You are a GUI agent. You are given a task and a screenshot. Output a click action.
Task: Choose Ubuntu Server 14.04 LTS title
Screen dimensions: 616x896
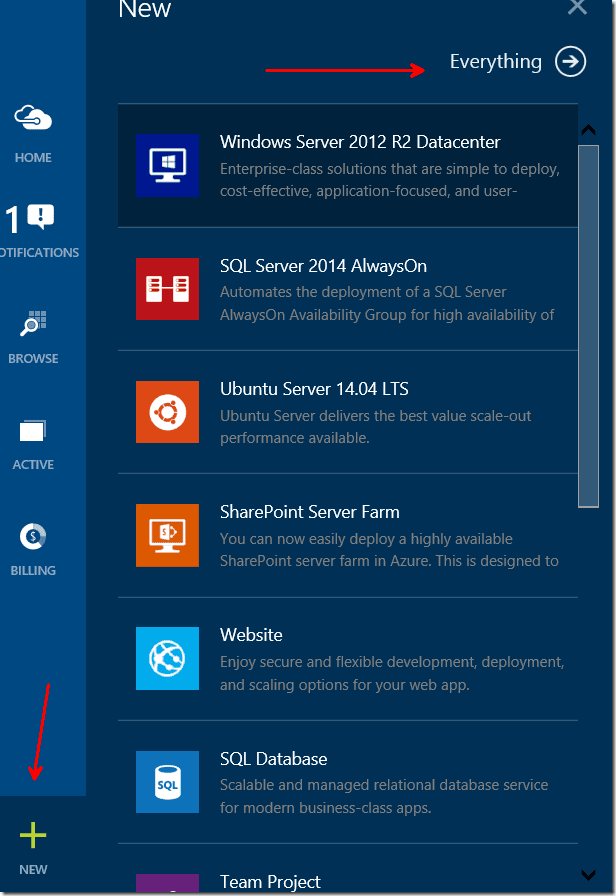tap(314, 389)
